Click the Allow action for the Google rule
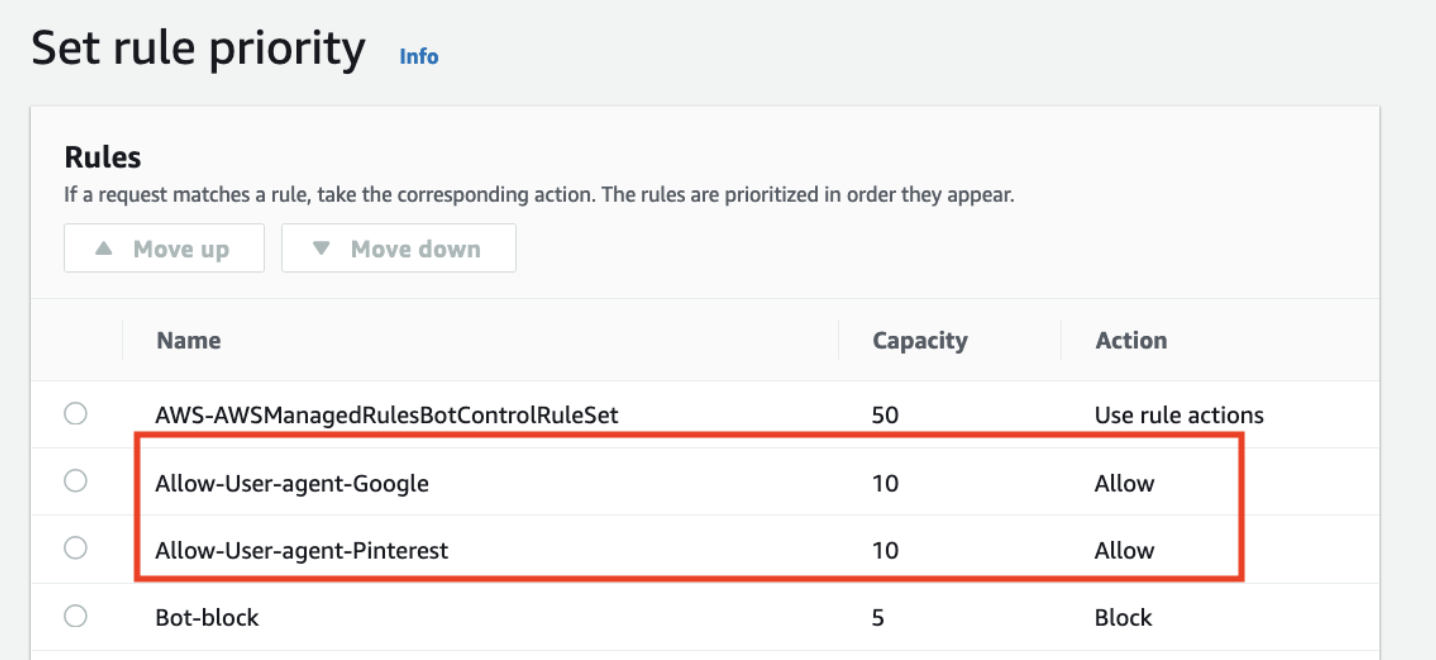The height and width of the screenshot is (660, 1436). tap(1124, 484)
